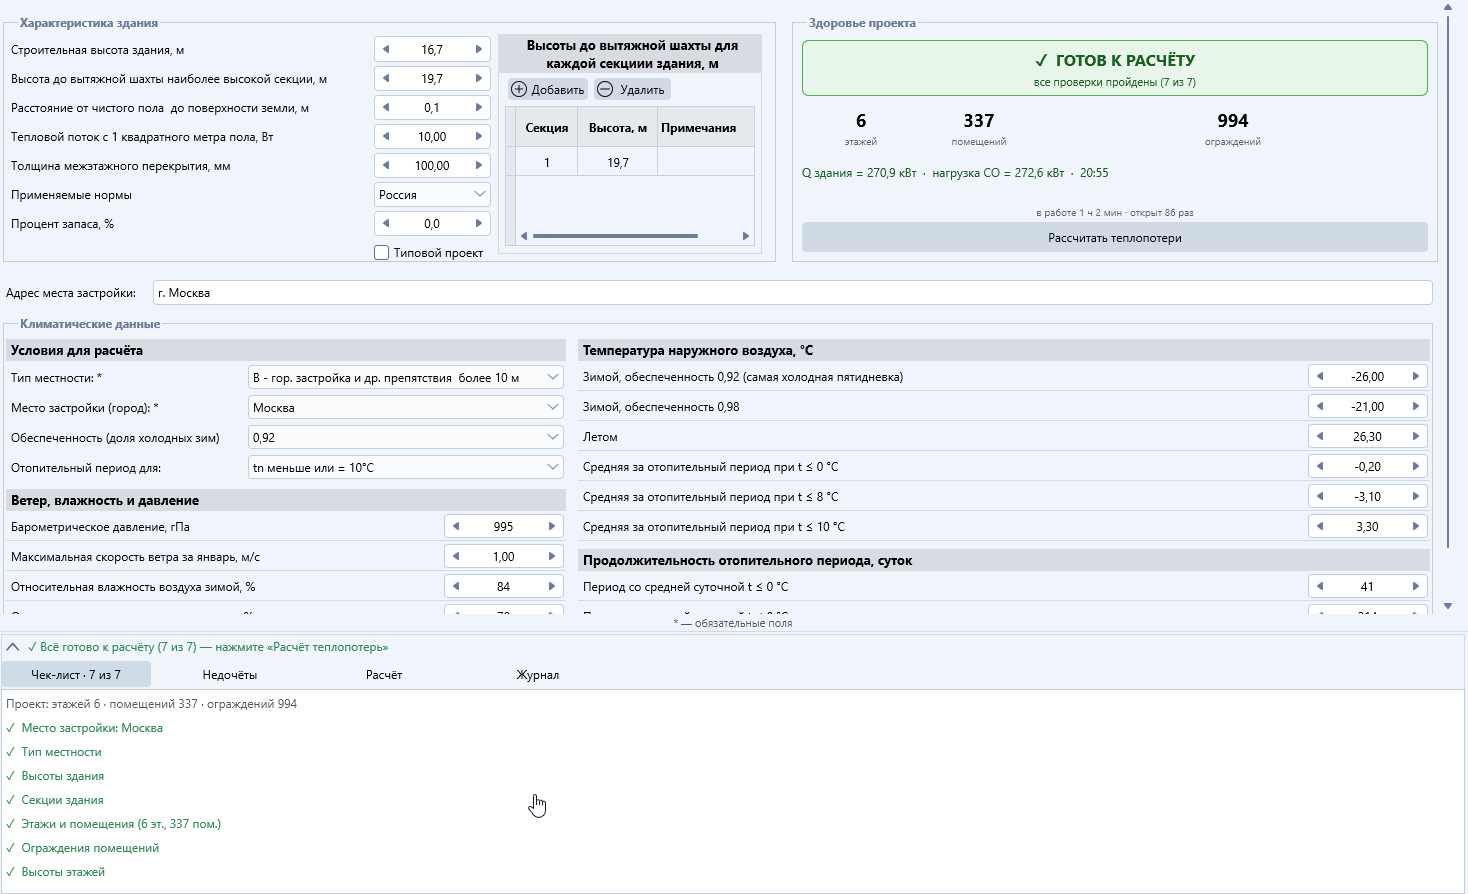Collapse the bottom status panel chevron
Image resolution: width=1468 pixels, height=894 pixels.
[x=13, y=647]
